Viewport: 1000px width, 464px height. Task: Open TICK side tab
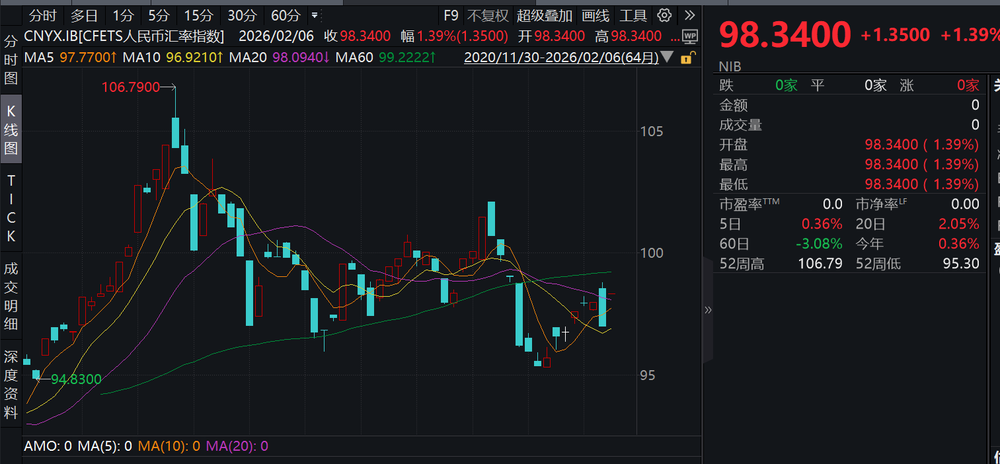[x=11, y=208]
